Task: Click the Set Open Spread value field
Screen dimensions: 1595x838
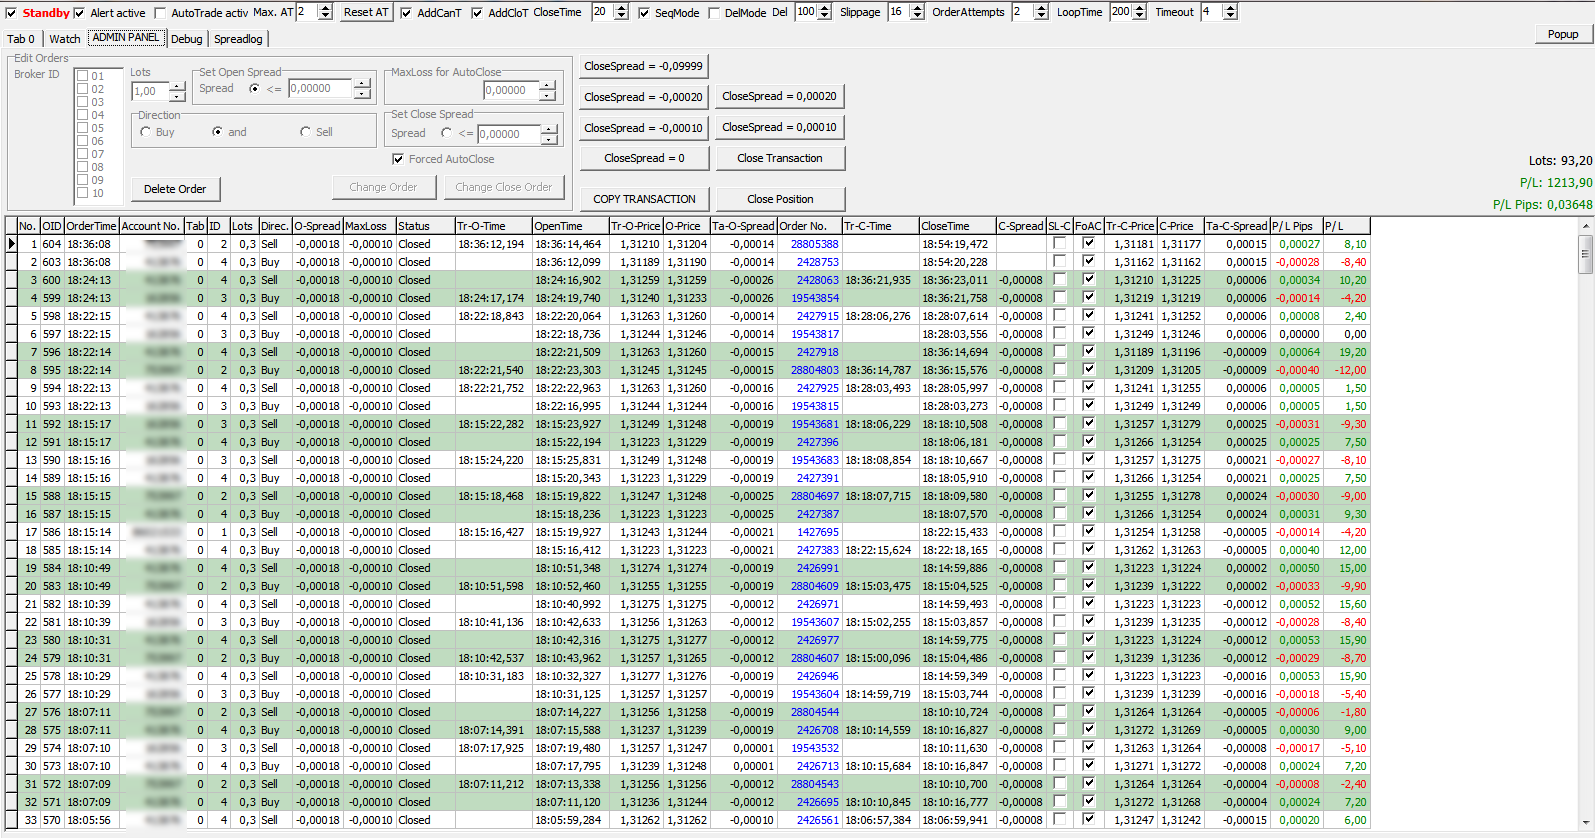Action: (321, 89)
